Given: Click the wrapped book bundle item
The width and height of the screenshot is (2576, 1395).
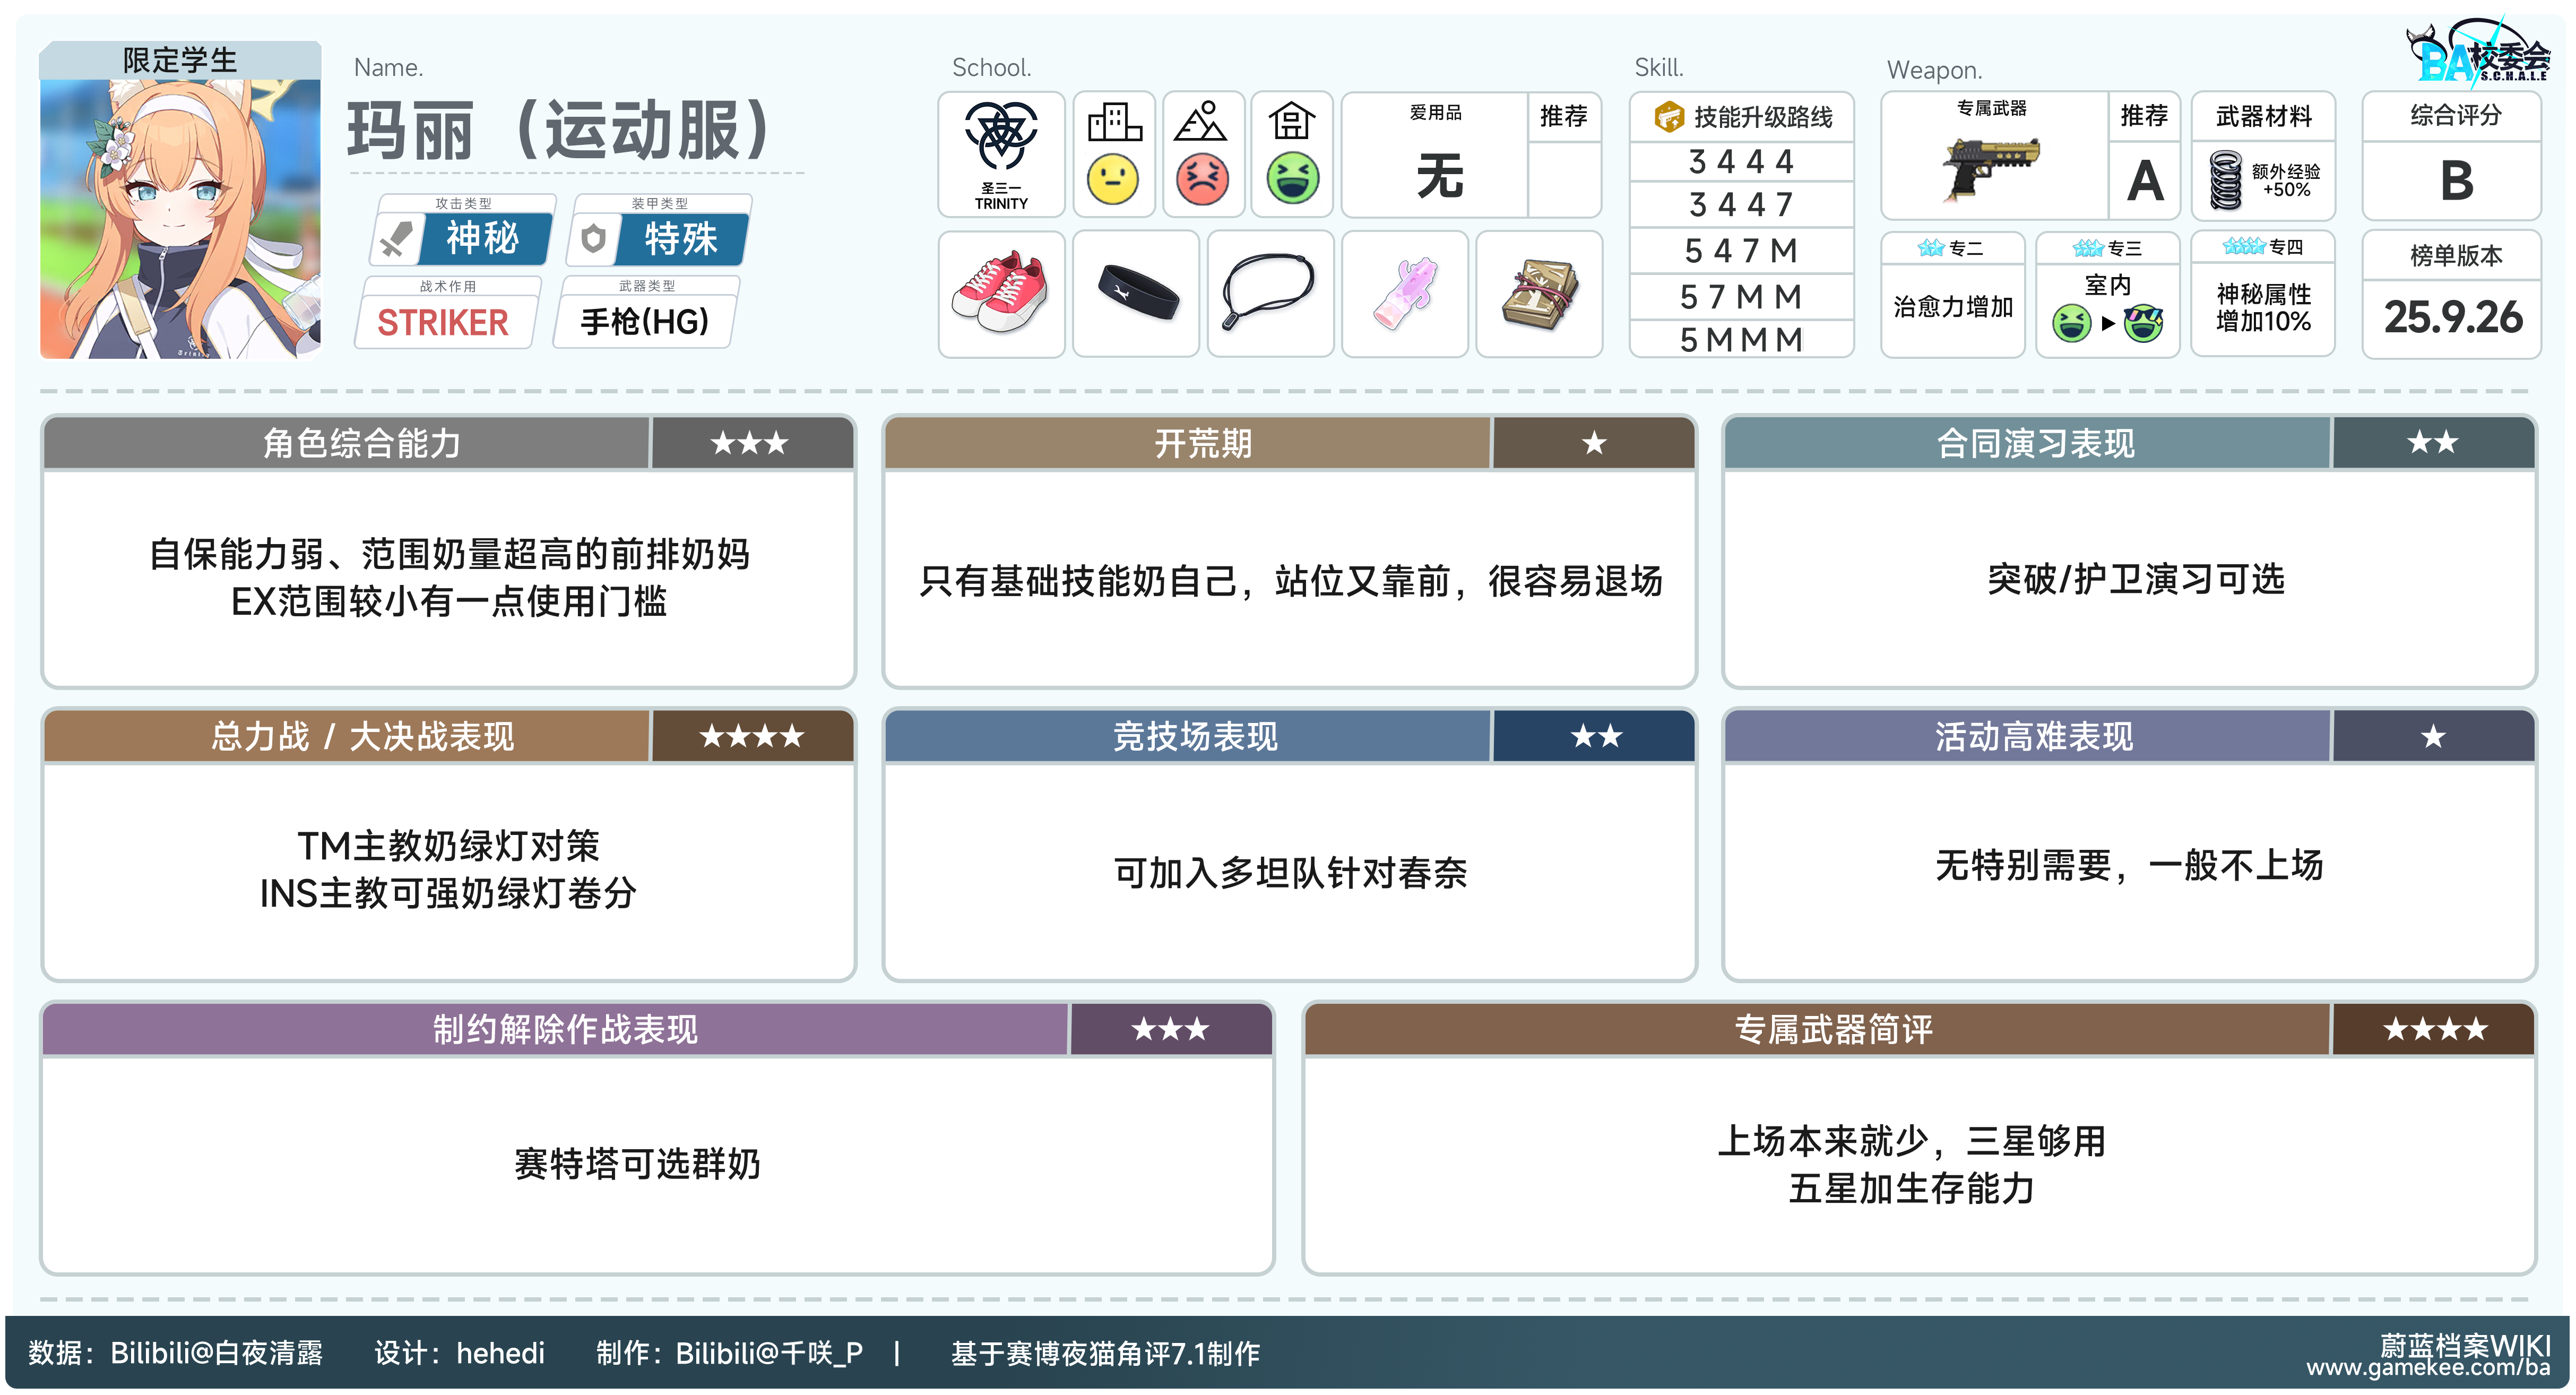Looking at the screenshot, I should click(x=1540, y=294).
